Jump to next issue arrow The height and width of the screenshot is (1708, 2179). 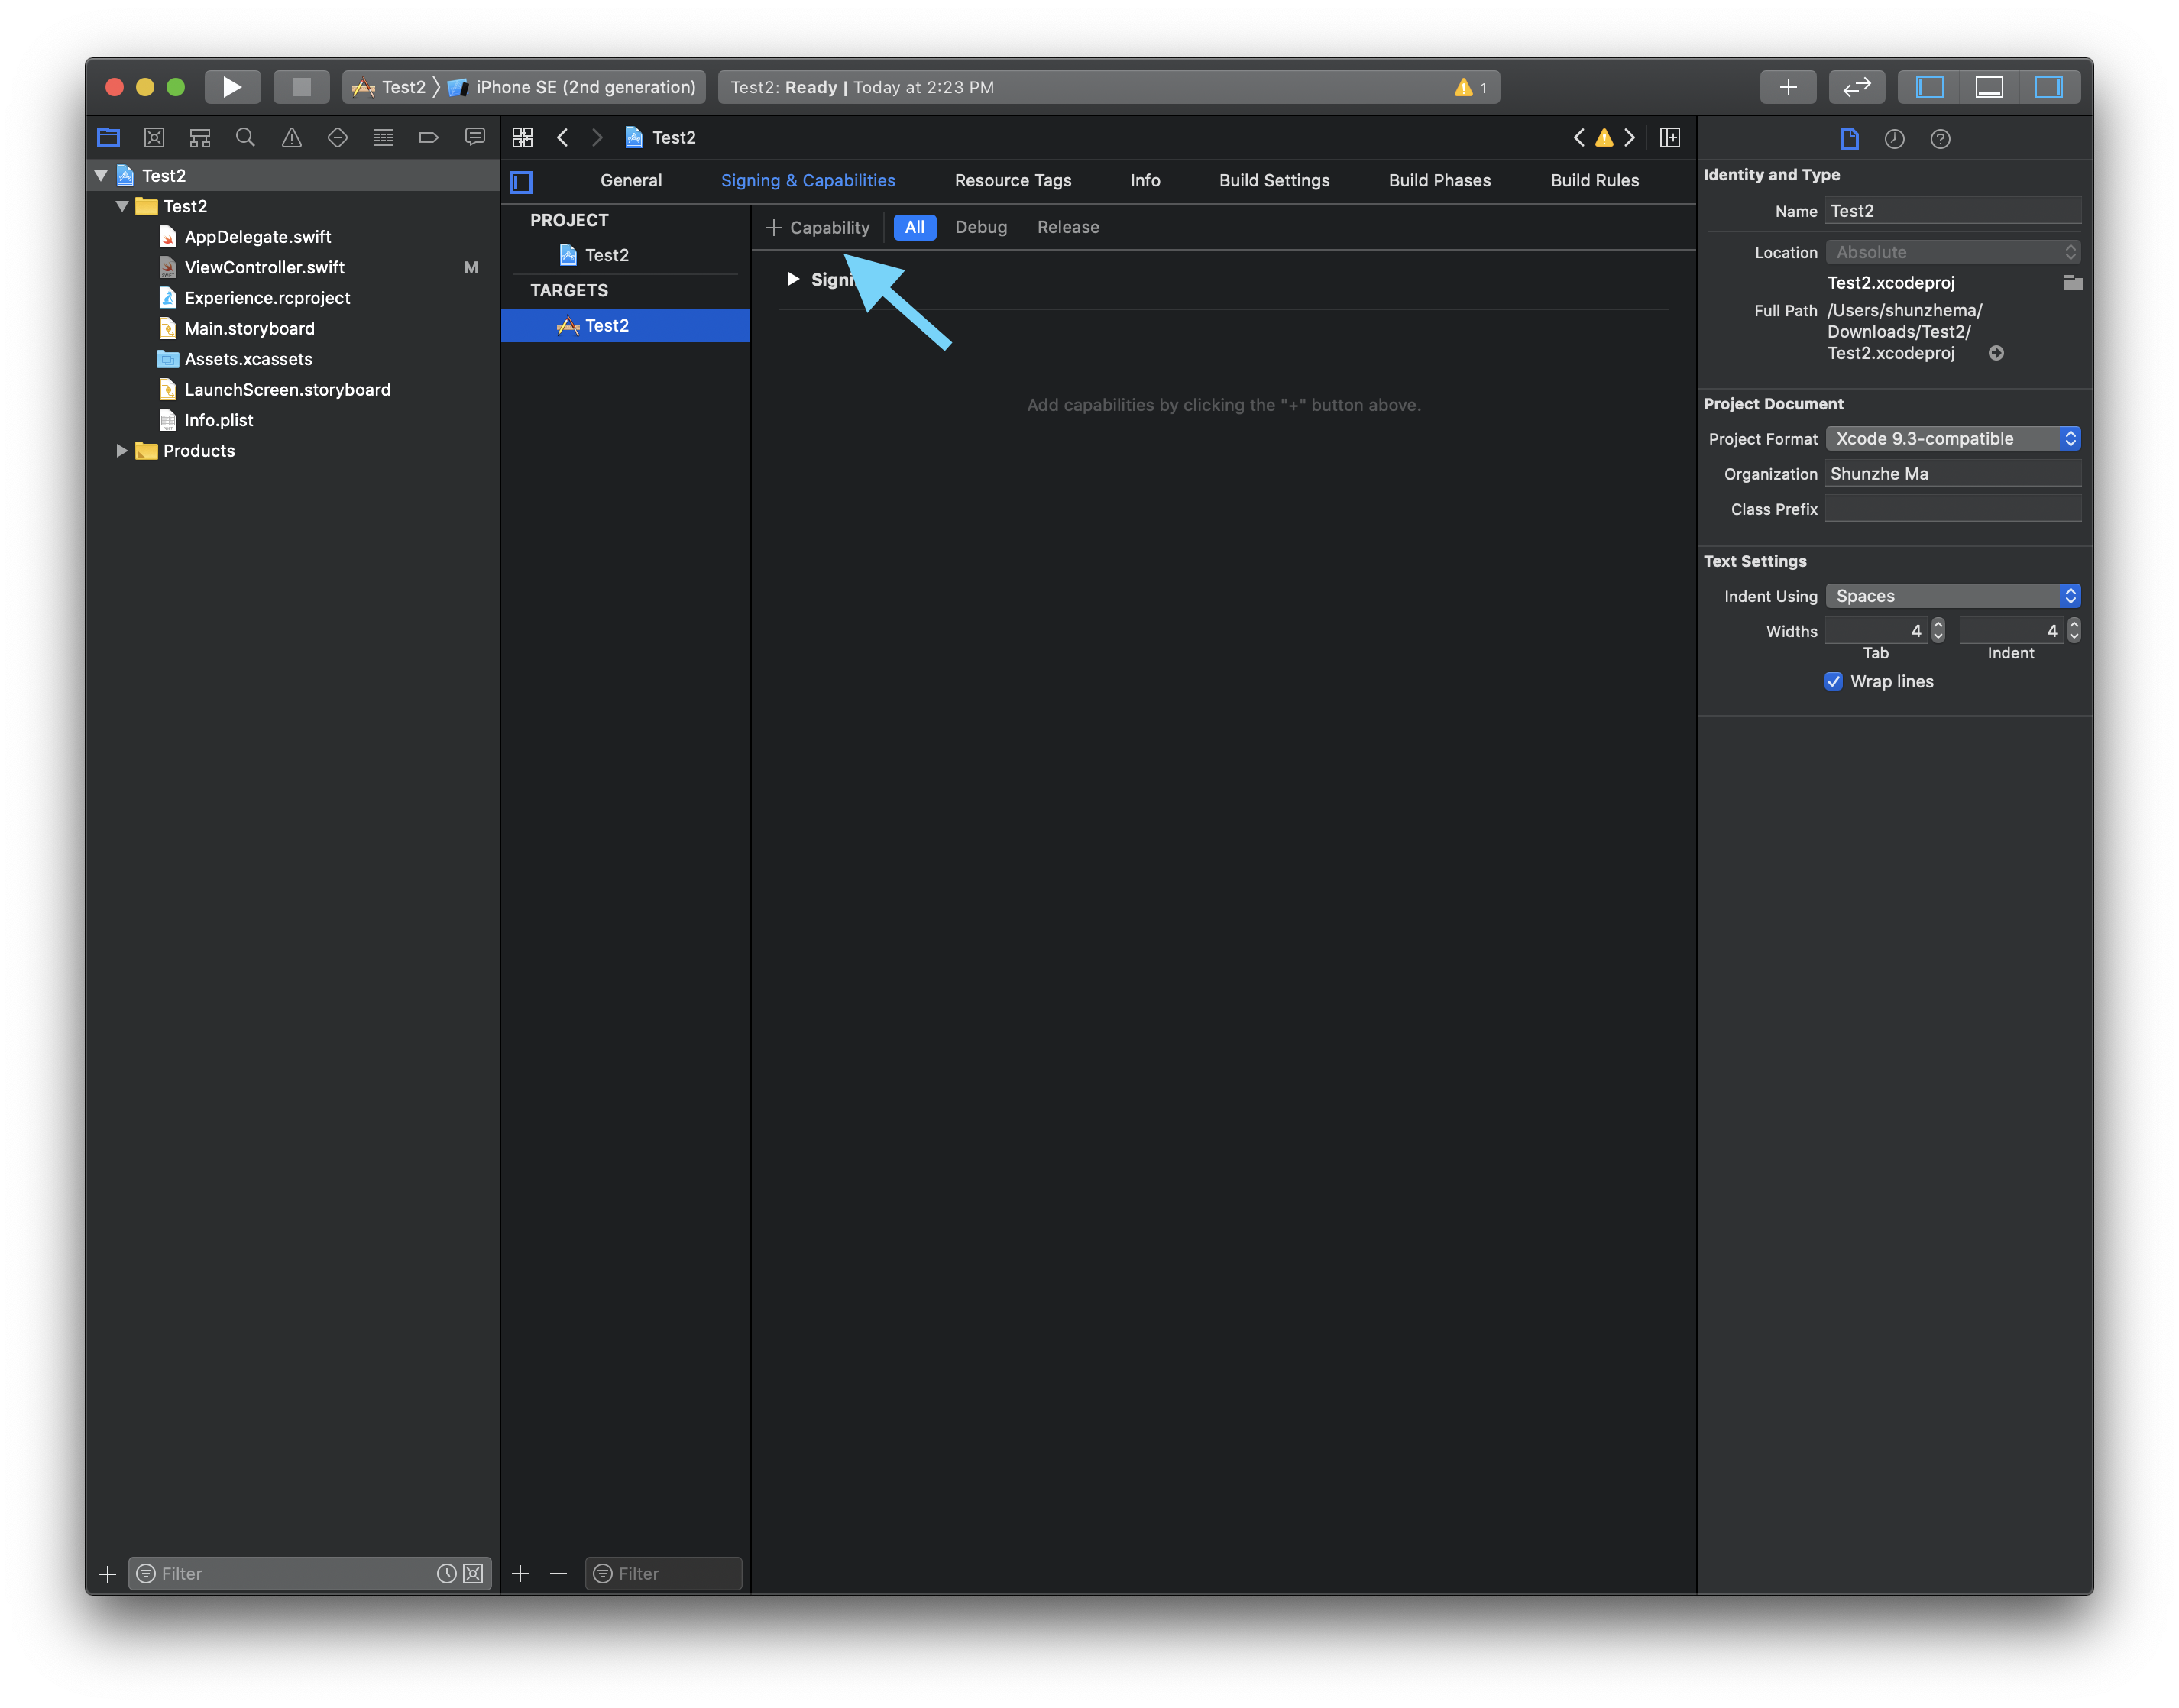[x=1629, y=138]
